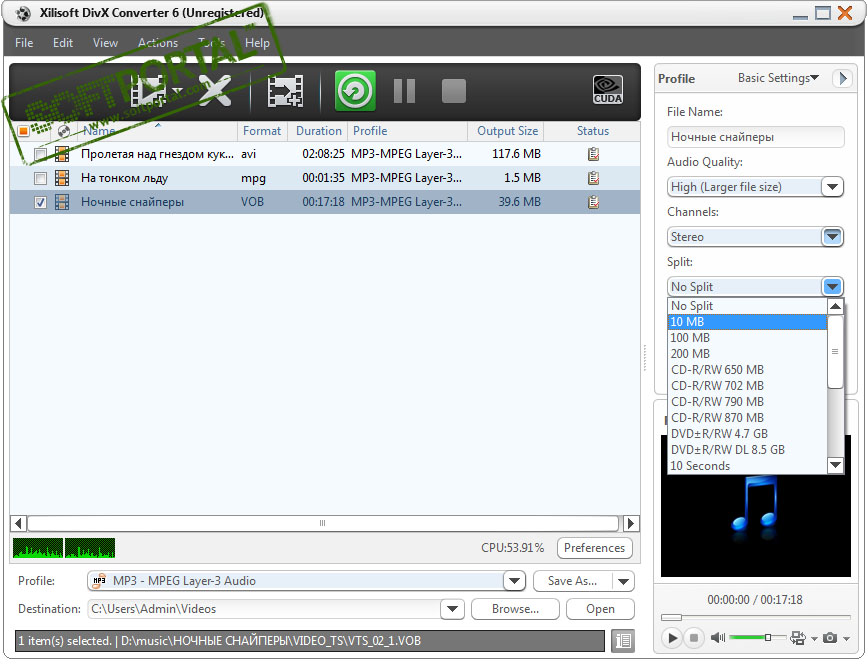Expand the panel with right arrow button
This screenshot has height=664, width=868.
point(843,78)
